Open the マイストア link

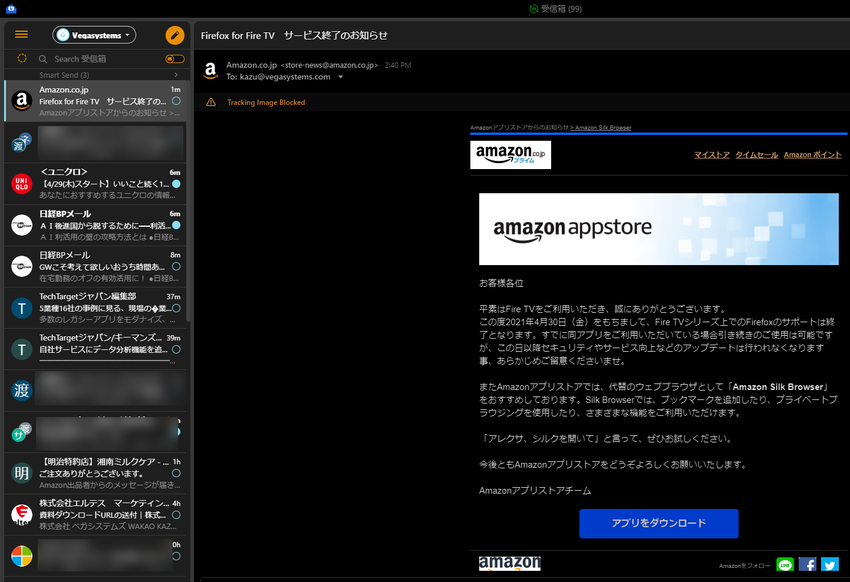click(712, 155)
